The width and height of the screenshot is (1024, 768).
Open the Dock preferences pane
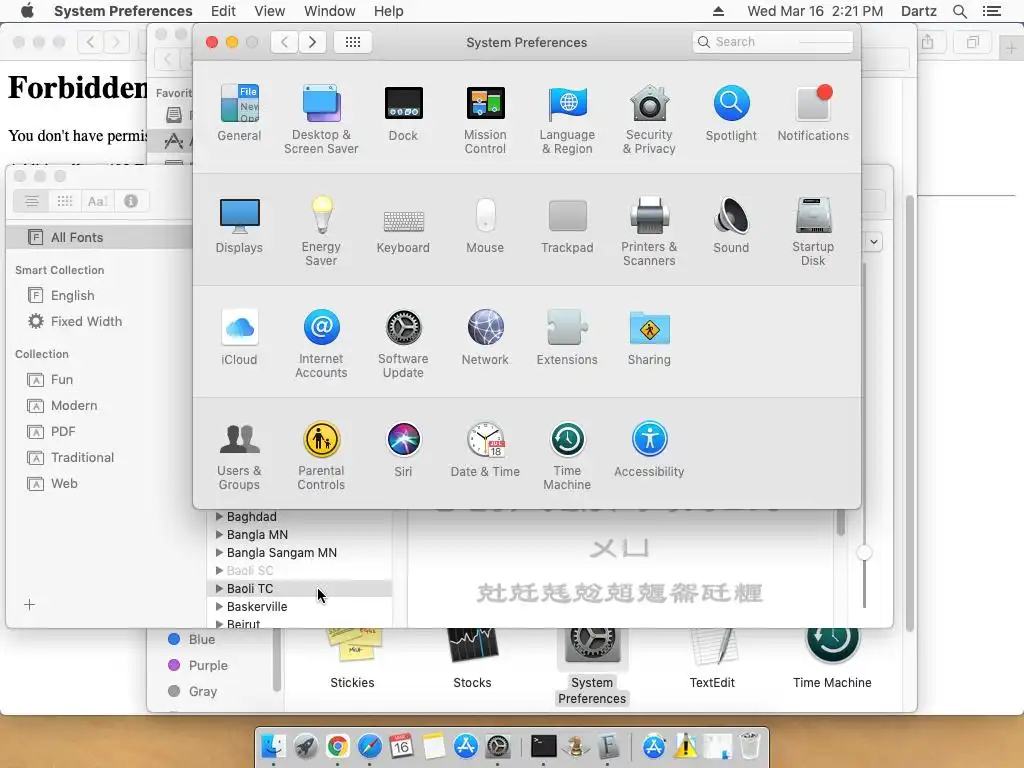403,112
